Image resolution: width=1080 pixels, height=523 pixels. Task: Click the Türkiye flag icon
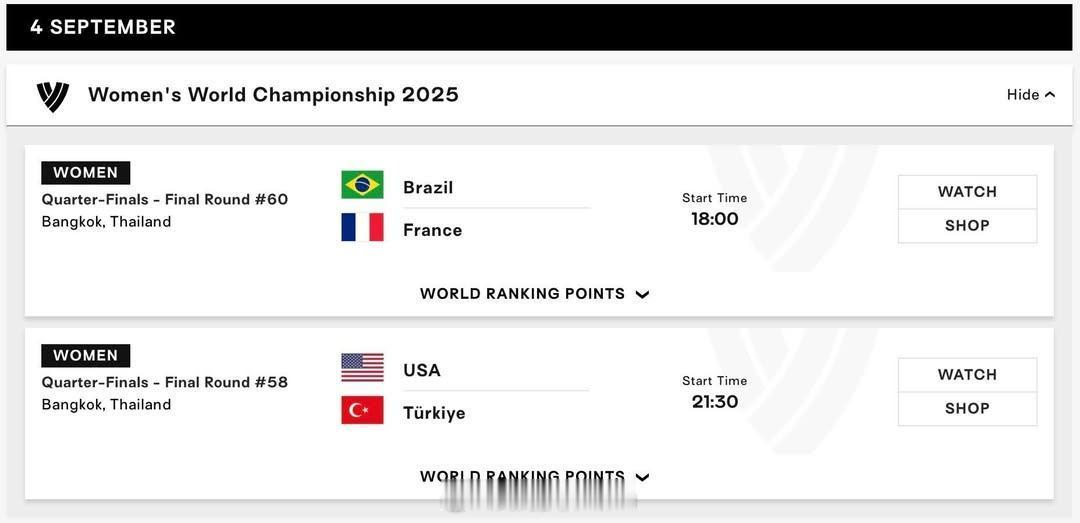362,410
